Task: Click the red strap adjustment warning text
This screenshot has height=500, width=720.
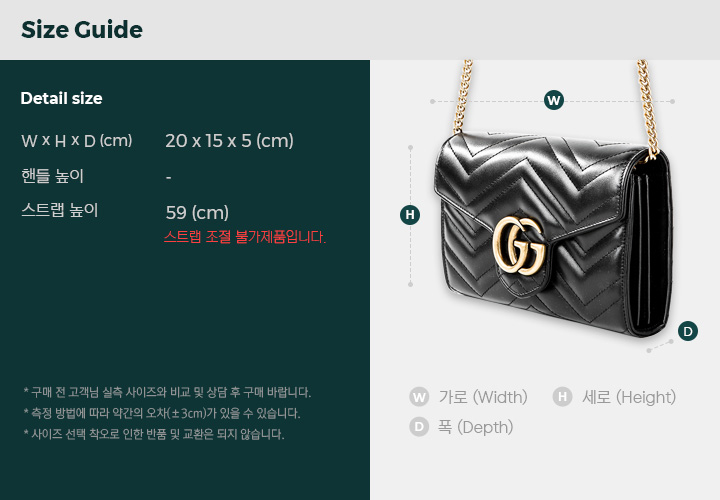Action: click(x=245, y=237)
